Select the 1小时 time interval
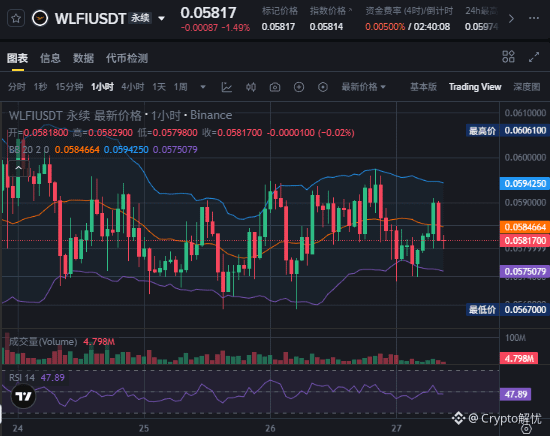 tap(102, 87)
